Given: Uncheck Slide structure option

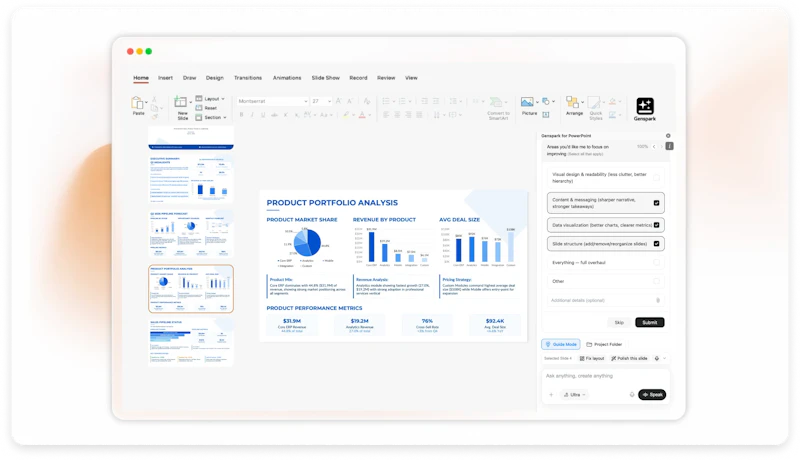Looking at the screenshot, I should point(657,244).
